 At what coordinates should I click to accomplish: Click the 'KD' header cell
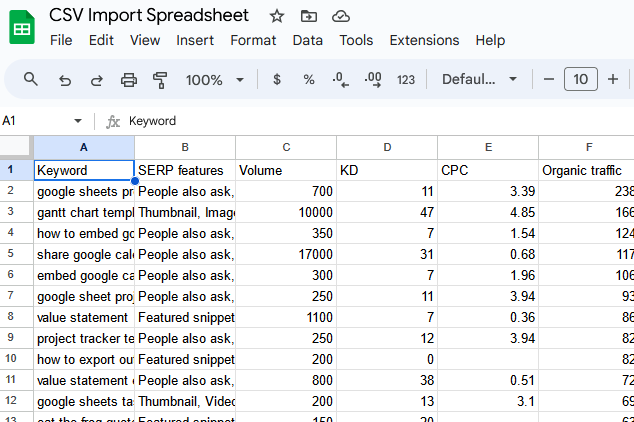[387, 170]
